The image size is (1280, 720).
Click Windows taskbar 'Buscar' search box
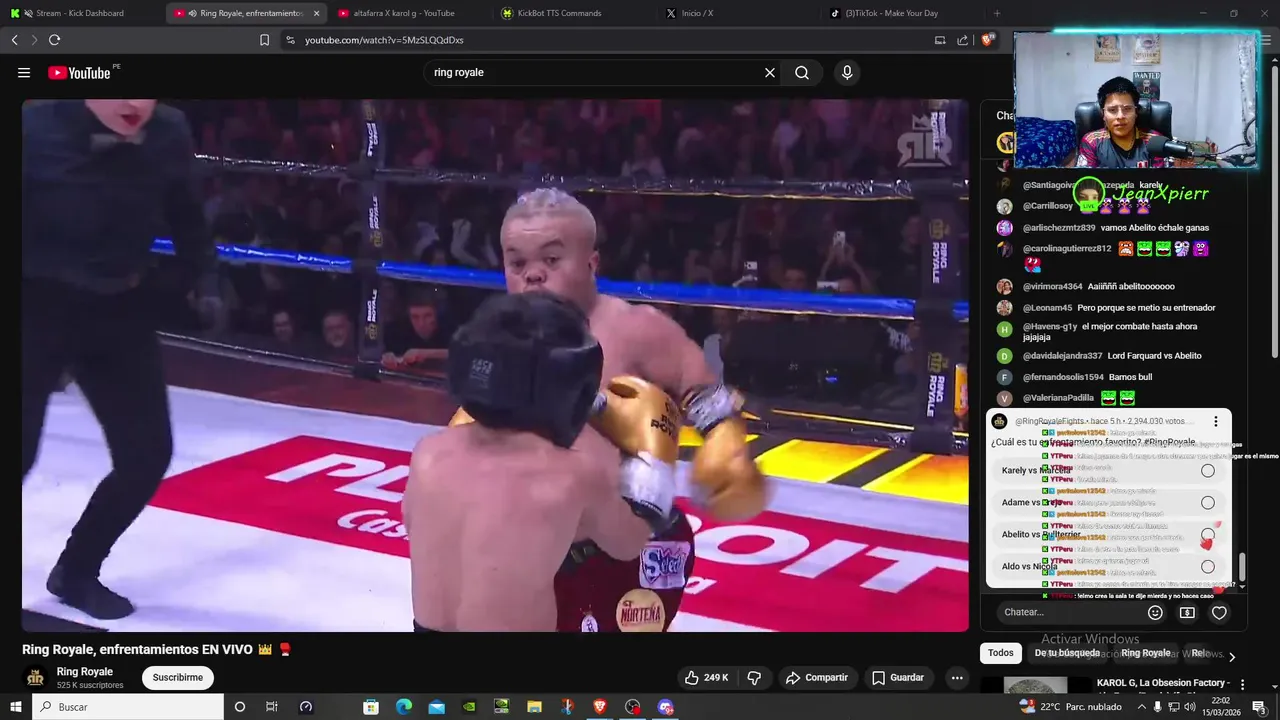point(128,707)
